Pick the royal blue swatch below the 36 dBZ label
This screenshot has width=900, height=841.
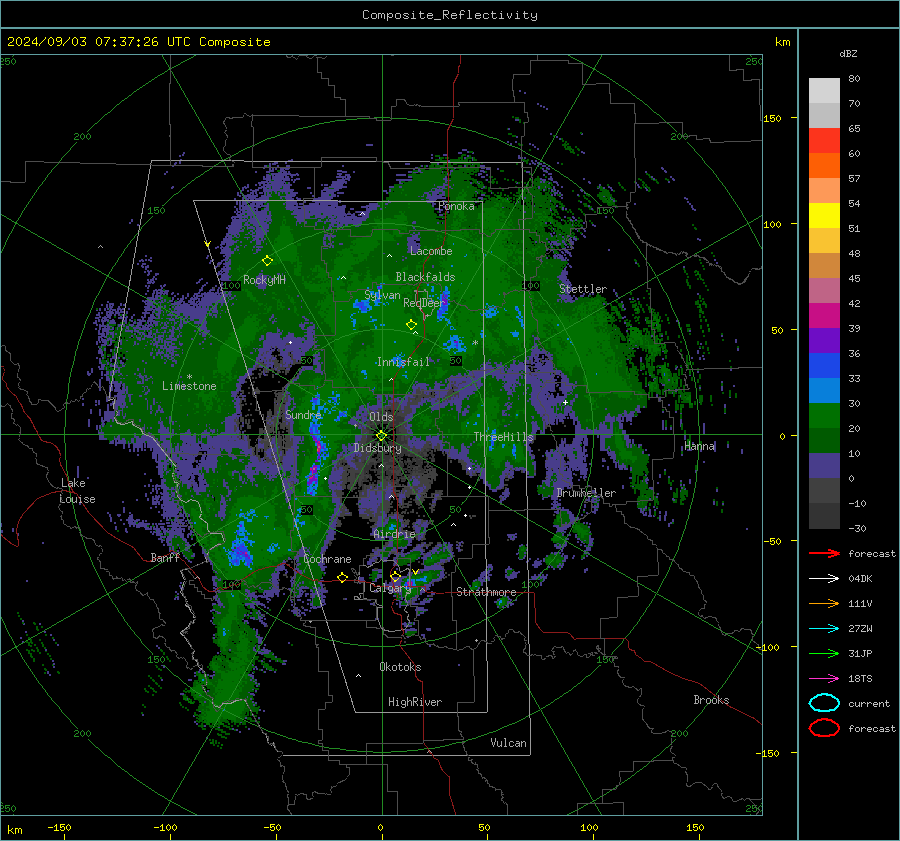824,365
